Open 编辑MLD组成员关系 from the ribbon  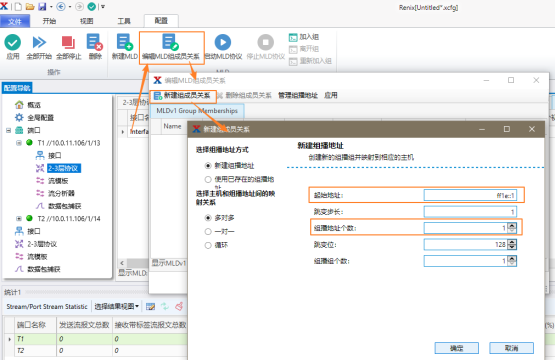(x=171, y=47)
